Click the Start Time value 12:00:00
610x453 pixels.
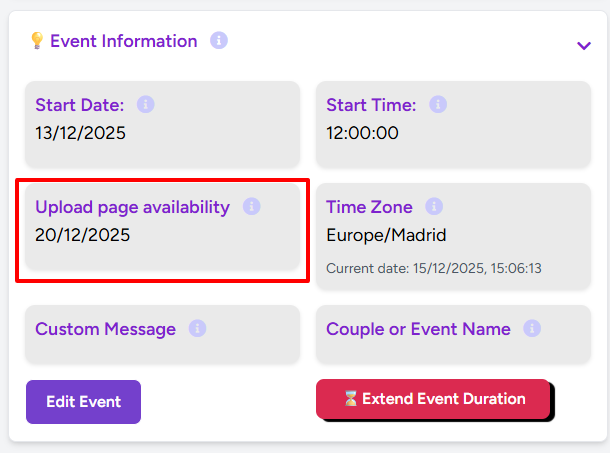pyautogui.click(x=363, y=133)
